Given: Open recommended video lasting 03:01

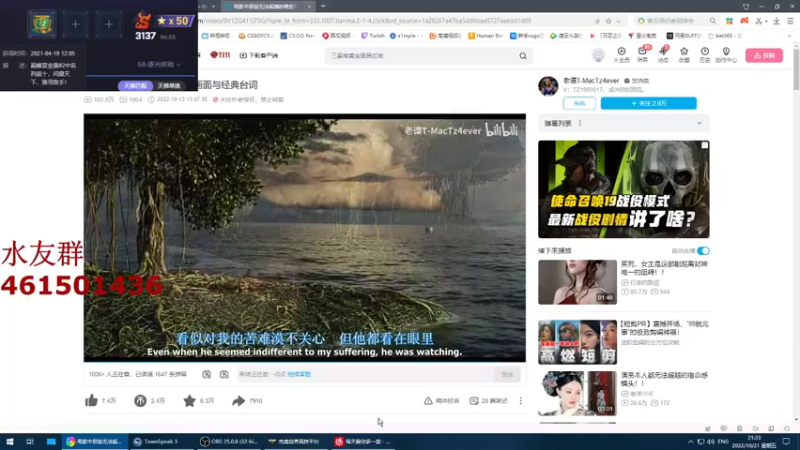Looking at the screenshot, I should click(577, 393).
